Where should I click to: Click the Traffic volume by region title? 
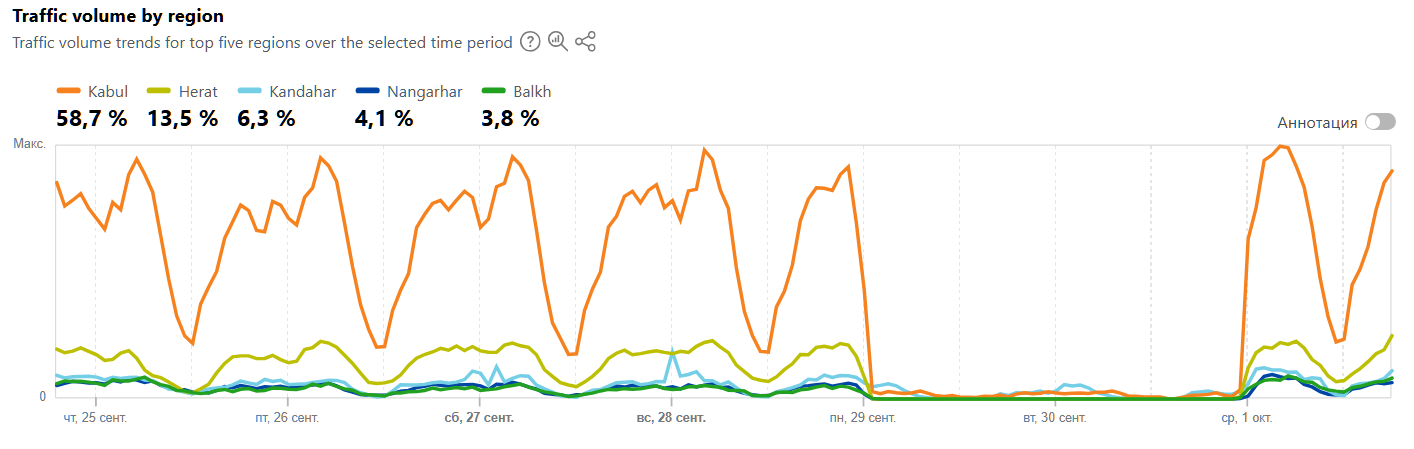[x=118, y=17]
